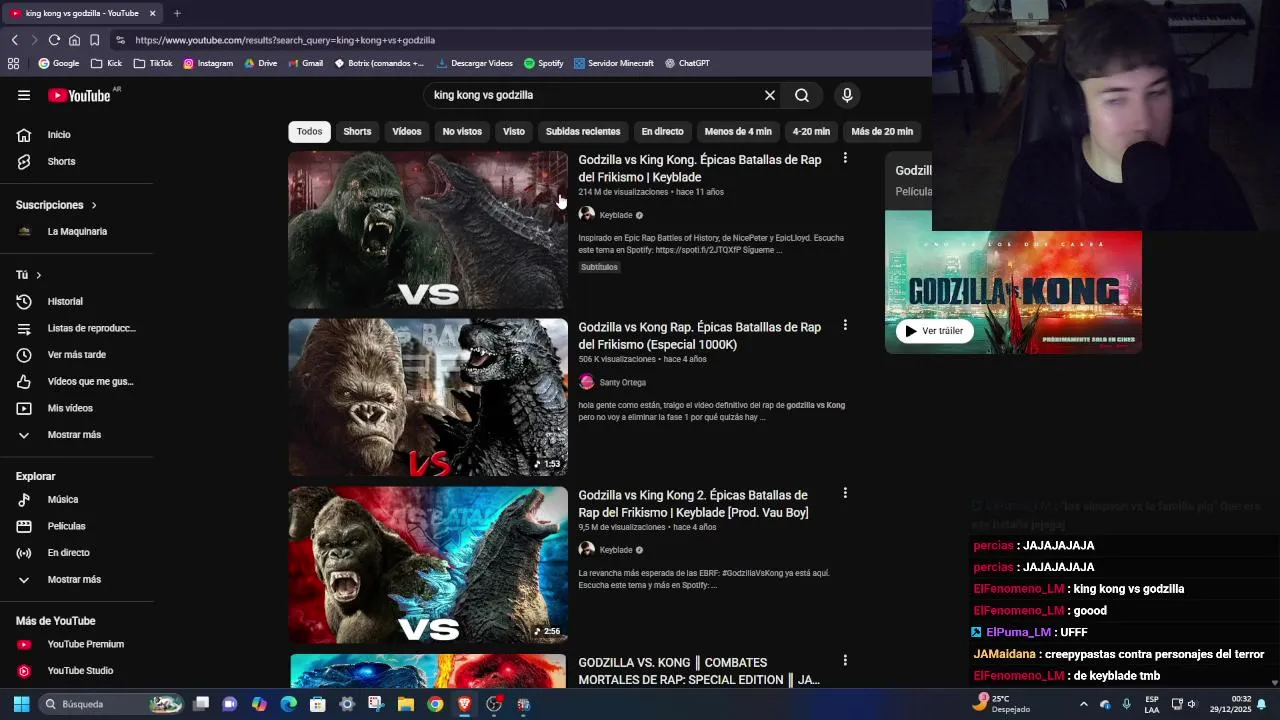Open options for Godzilla vs King Kong 2
This screenshot has height=720, width=1280.
pos(845,493)
